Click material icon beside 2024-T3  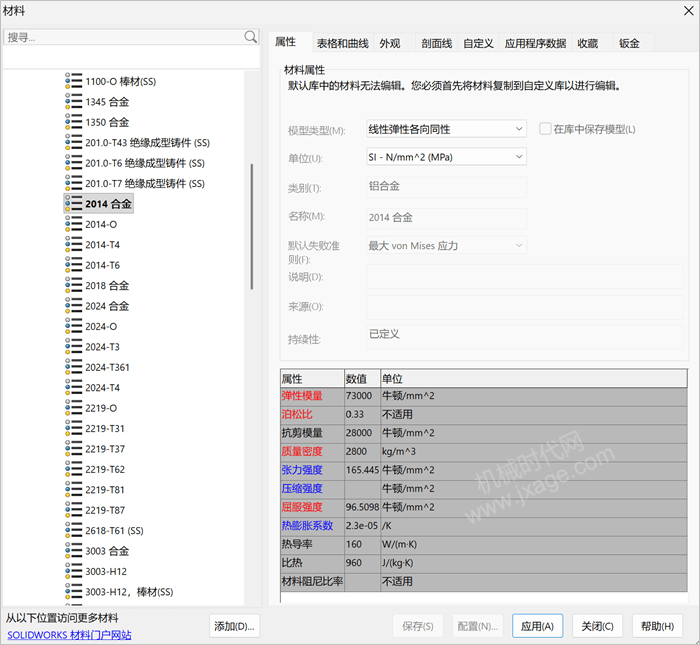74,347
